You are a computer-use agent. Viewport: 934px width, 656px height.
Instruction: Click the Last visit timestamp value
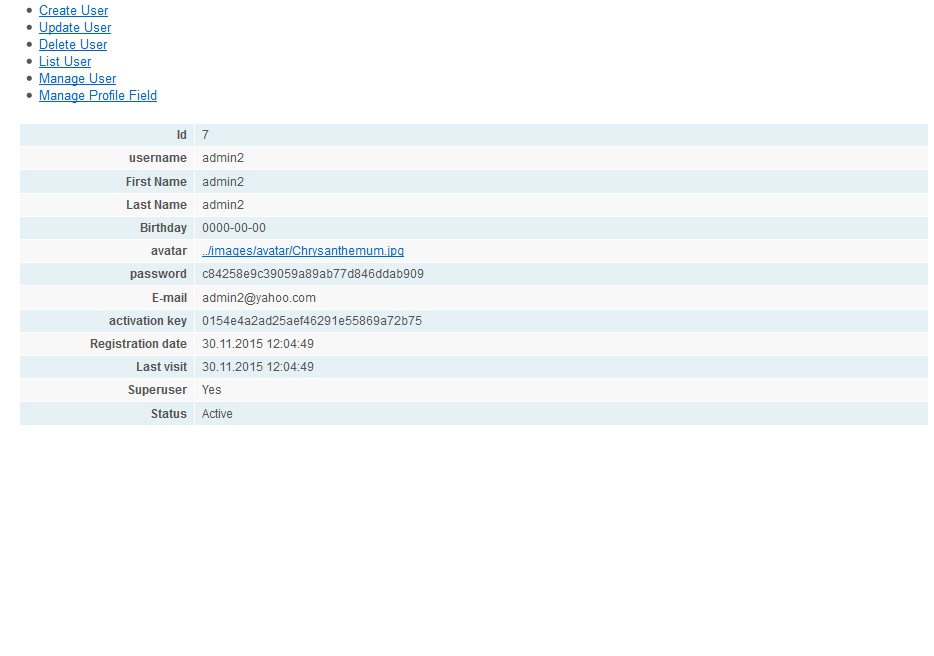[258, 367]
